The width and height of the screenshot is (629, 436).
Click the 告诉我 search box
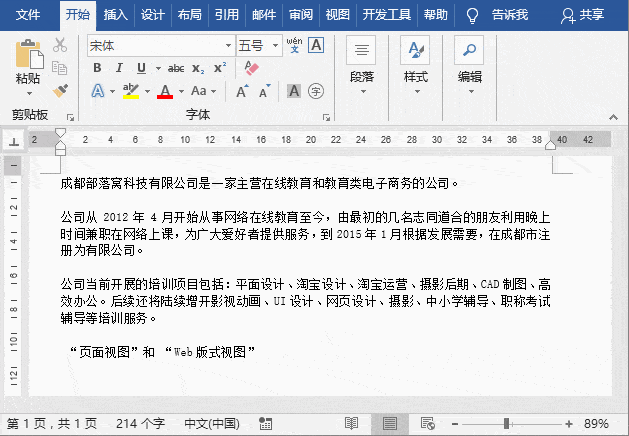click(498, 15)
